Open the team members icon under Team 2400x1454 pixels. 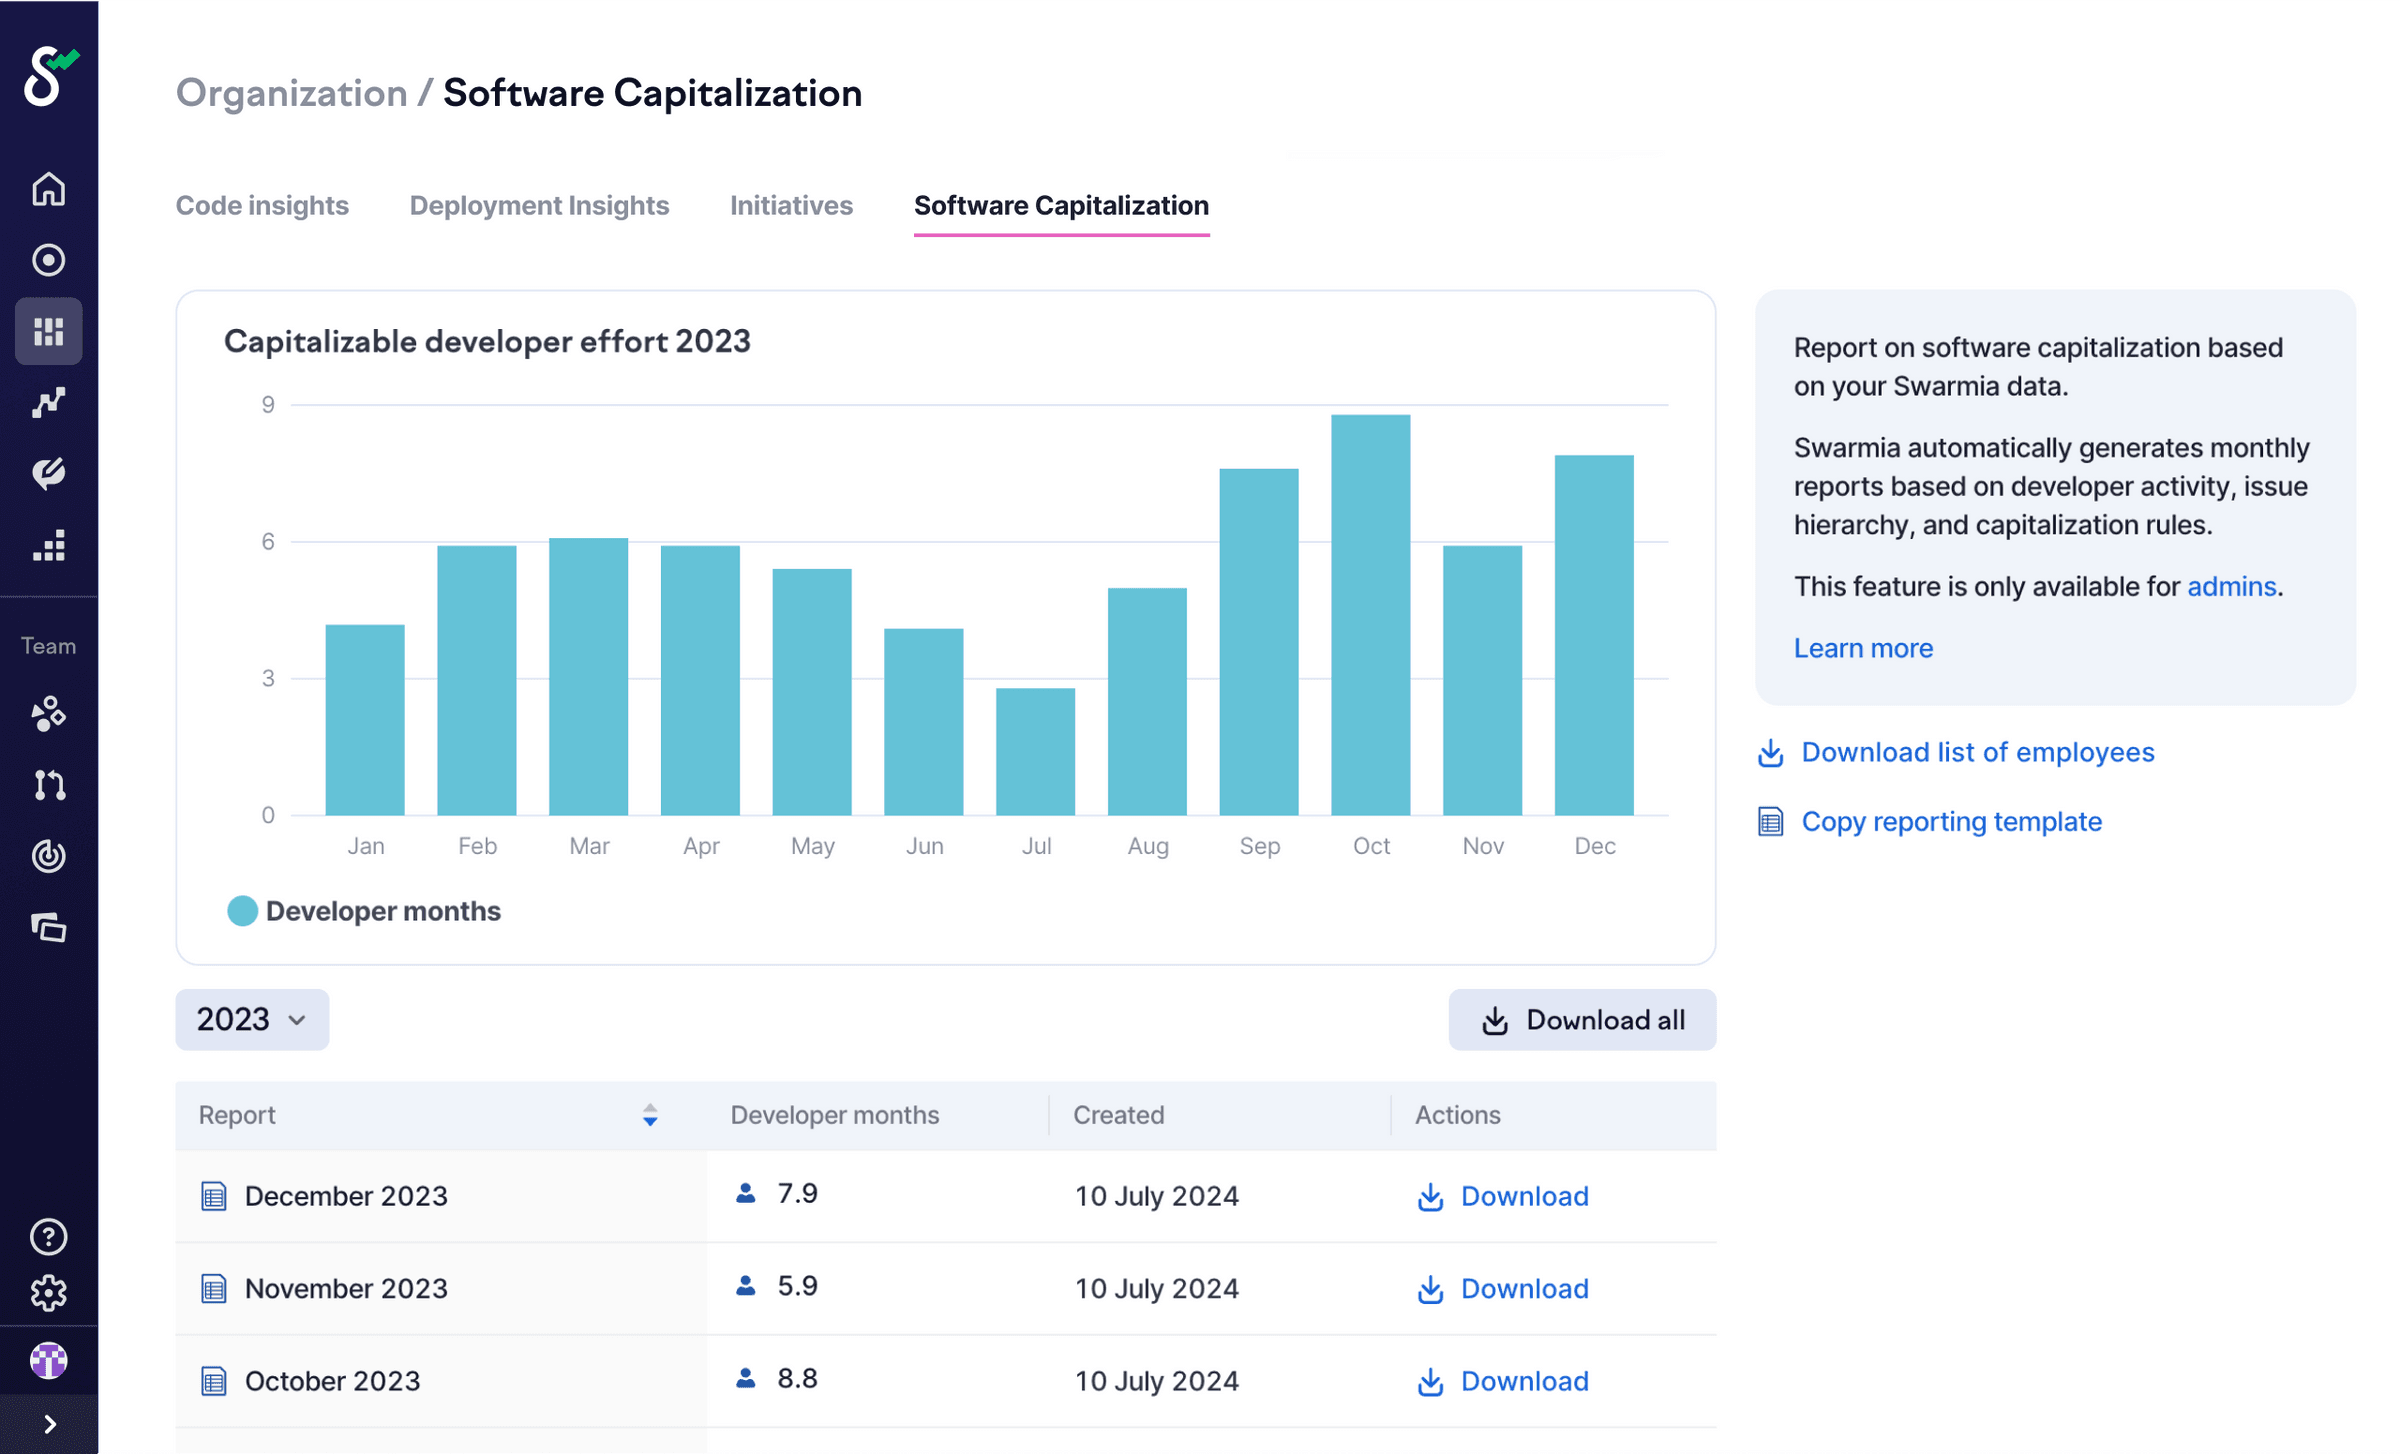[x=48, y=714]
